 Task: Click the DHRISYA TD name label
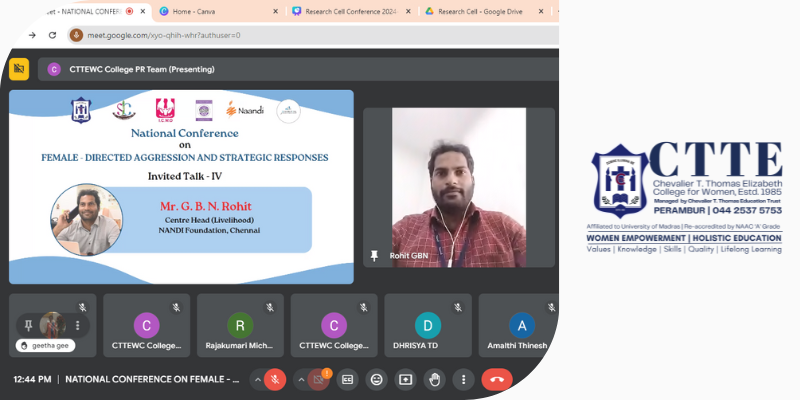click(x=415, y=345)
